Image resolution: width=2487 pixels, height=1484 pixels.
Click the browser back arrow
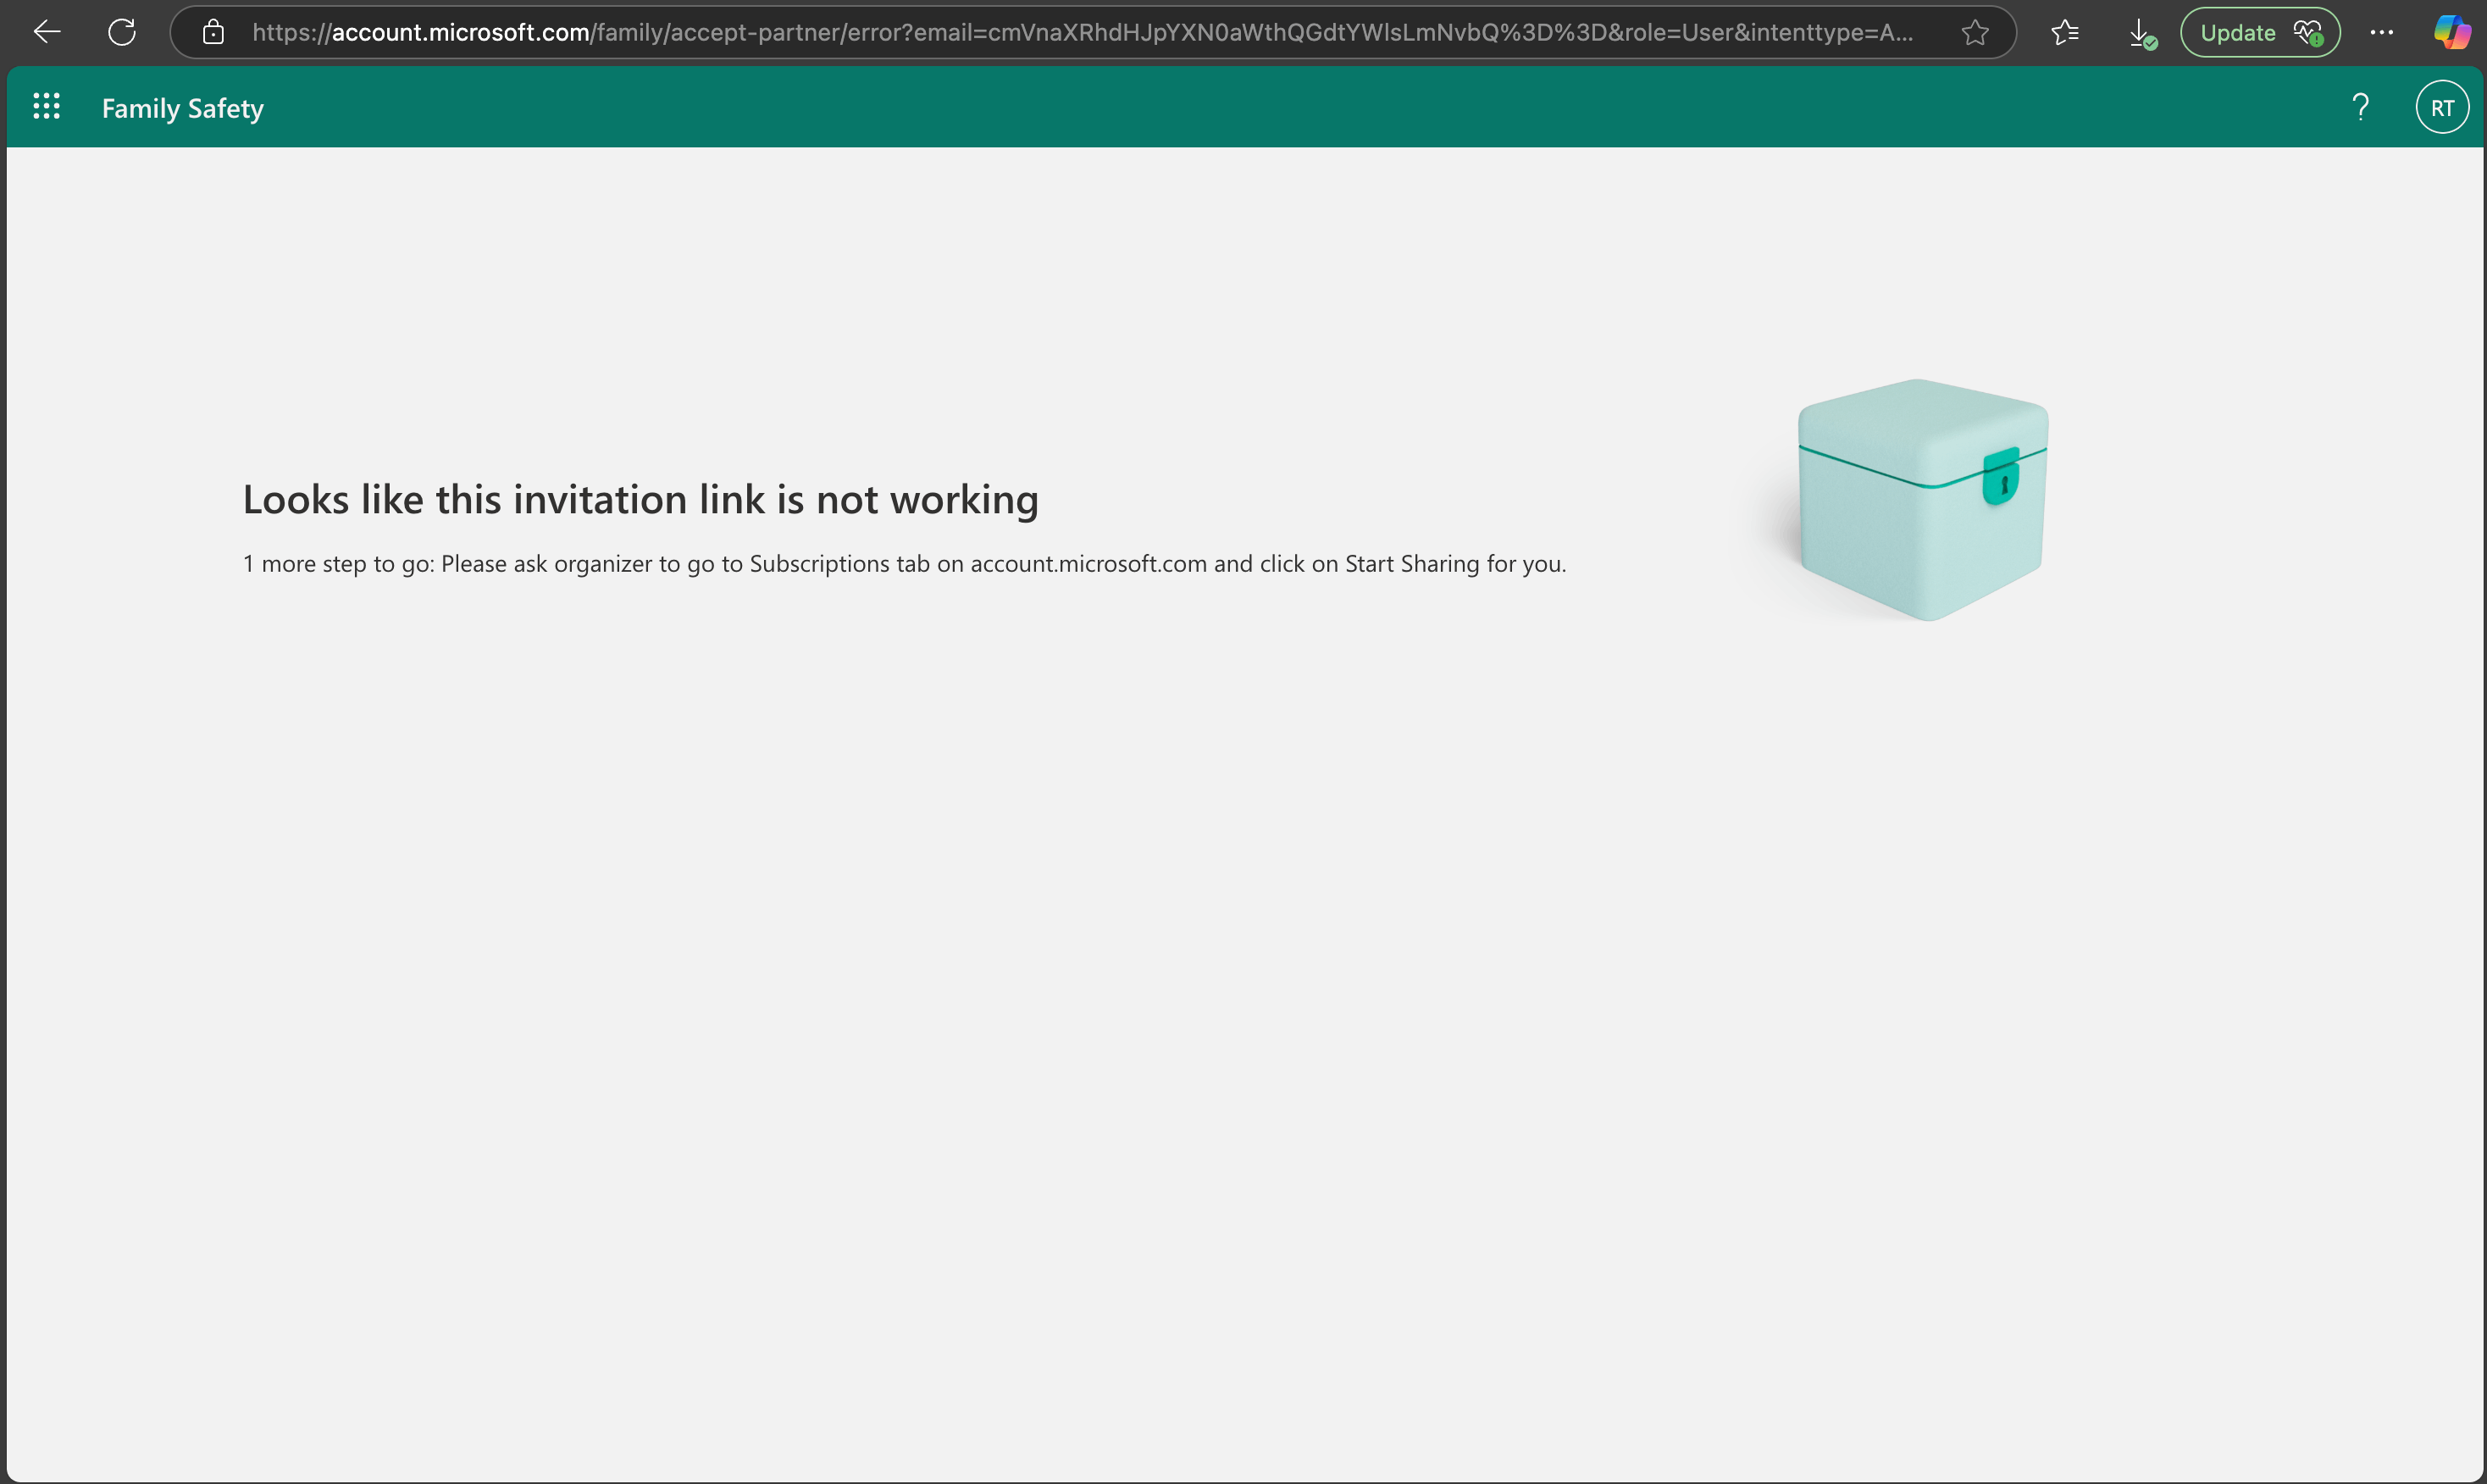coord(47,32)
